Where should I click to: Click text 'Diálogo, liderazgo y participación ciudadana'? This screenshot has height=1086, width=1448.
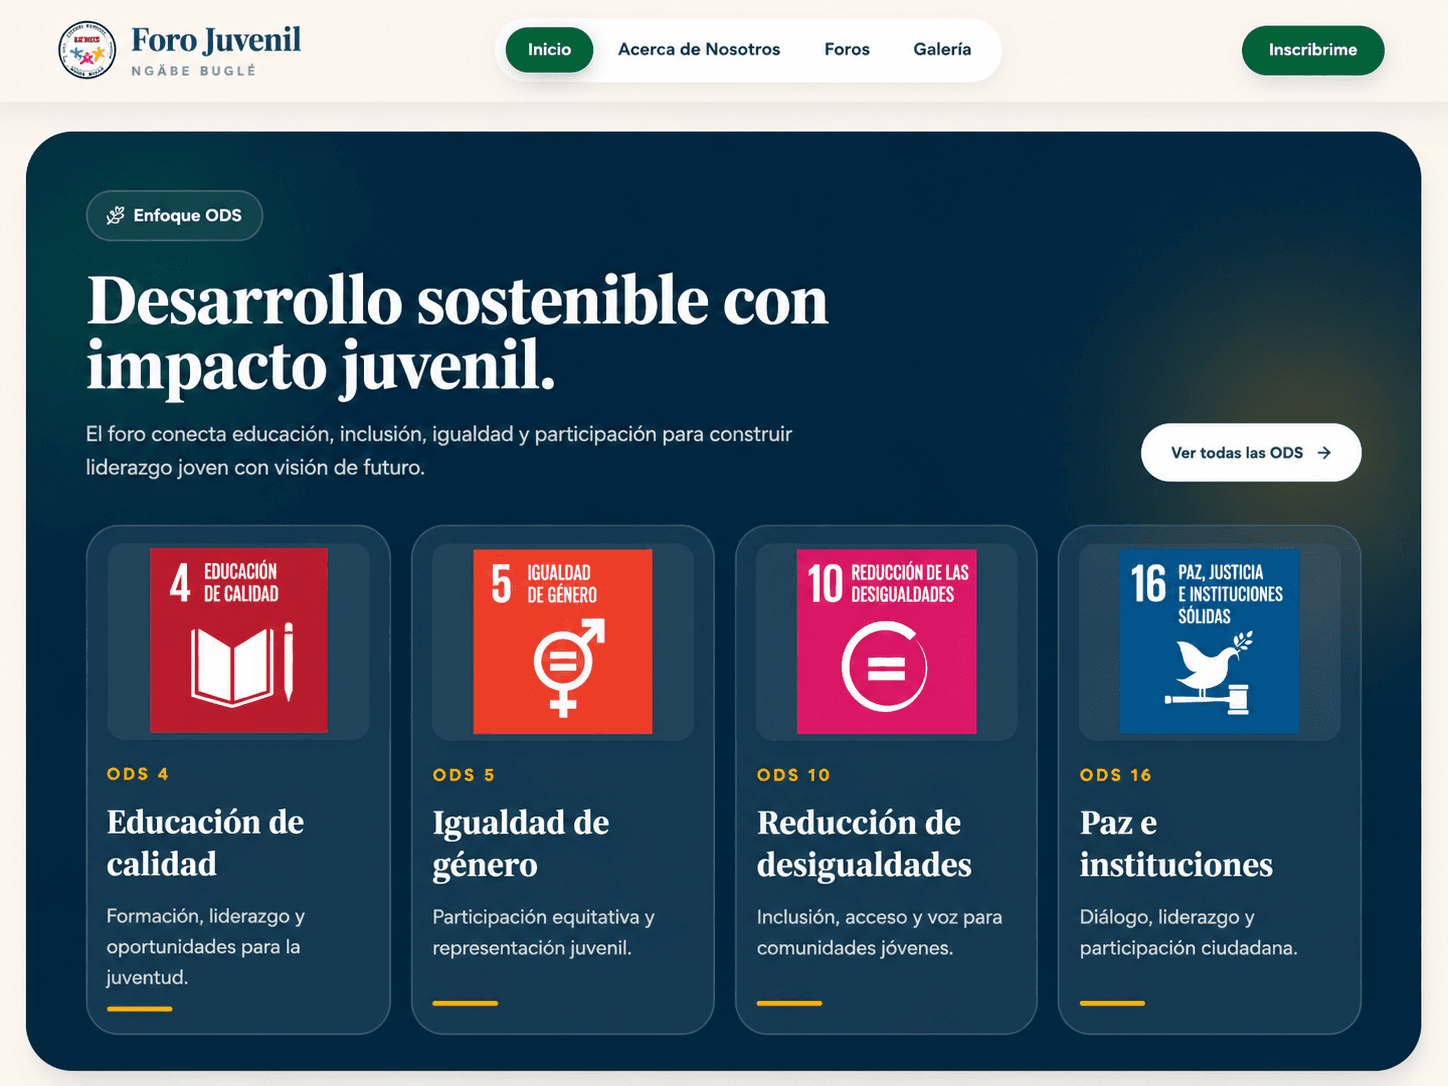pyautogui.click(x=1189, y=932)
